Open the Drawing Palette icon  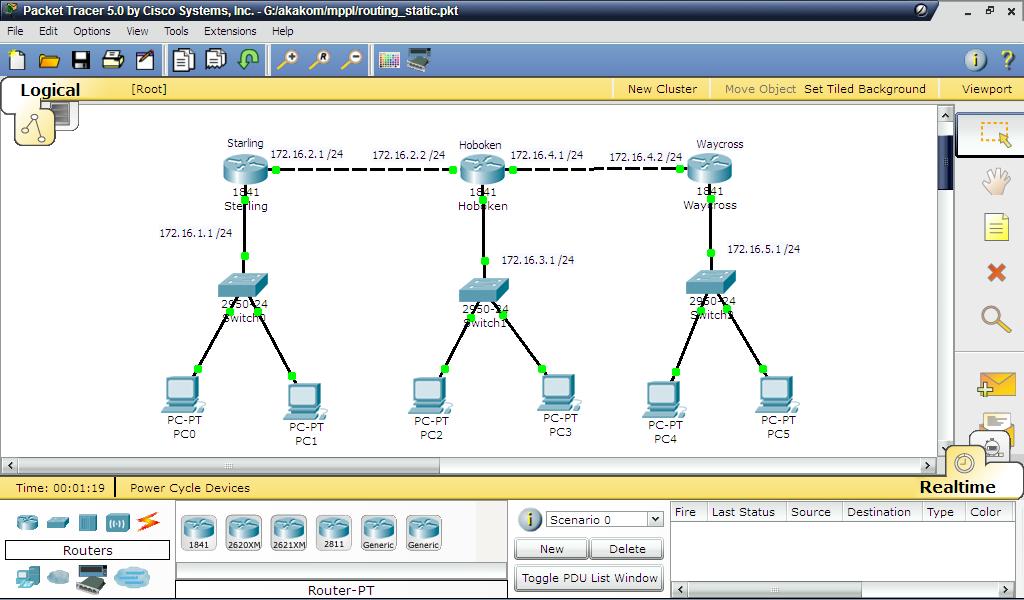[389, 61]
